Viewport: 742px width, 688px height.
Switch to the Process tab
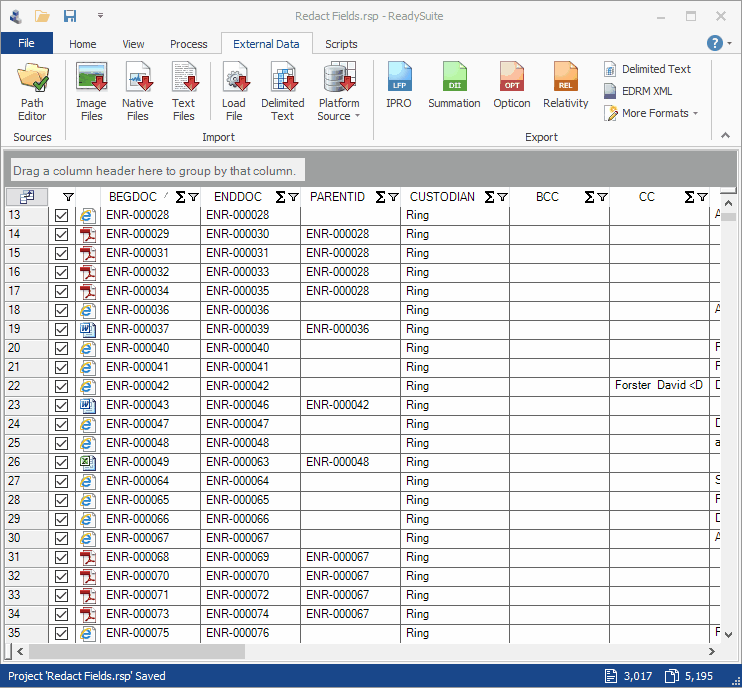pyautogui.click(x=188, y=44)
